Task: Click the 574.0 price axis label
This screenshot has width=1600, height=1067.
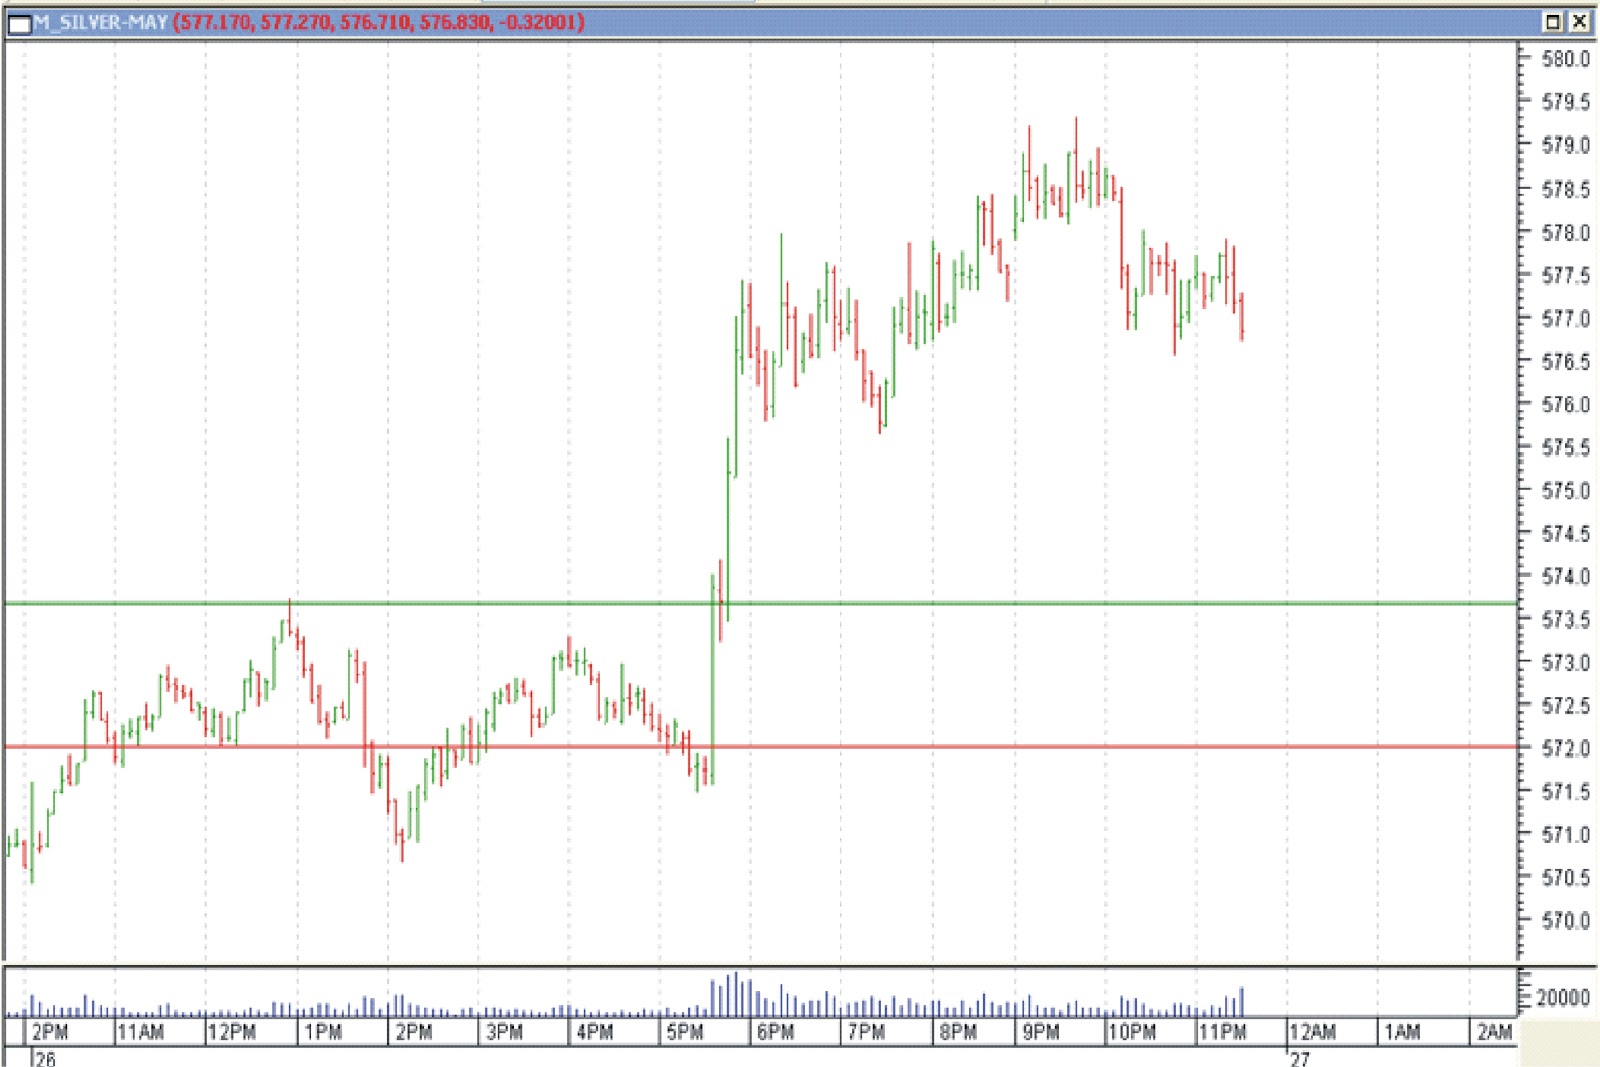Action: tap(1565, 576)
